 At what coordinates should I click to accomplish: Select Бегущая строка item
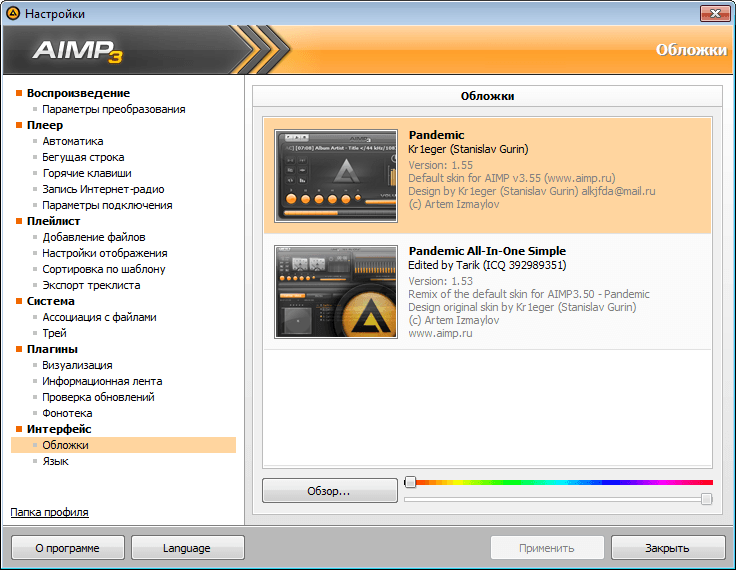(83, 157)
